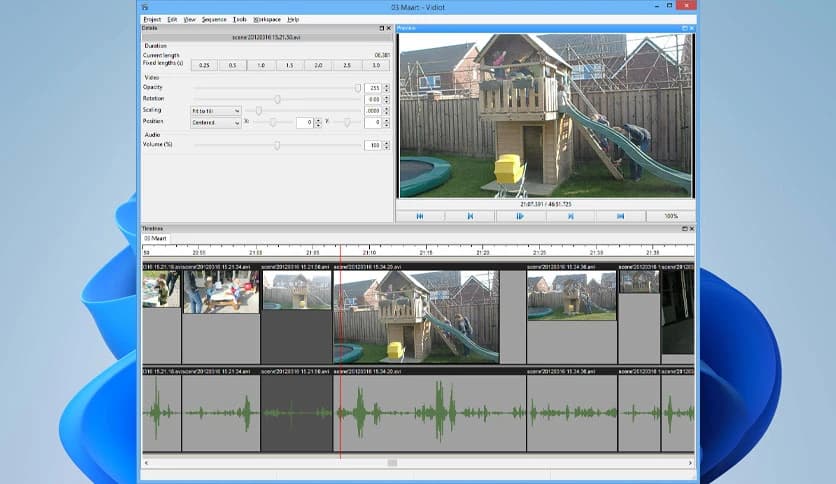Screen dimensions: 836x484
Task: Maximize the Preview panel
Action: (x=686, y=28)
